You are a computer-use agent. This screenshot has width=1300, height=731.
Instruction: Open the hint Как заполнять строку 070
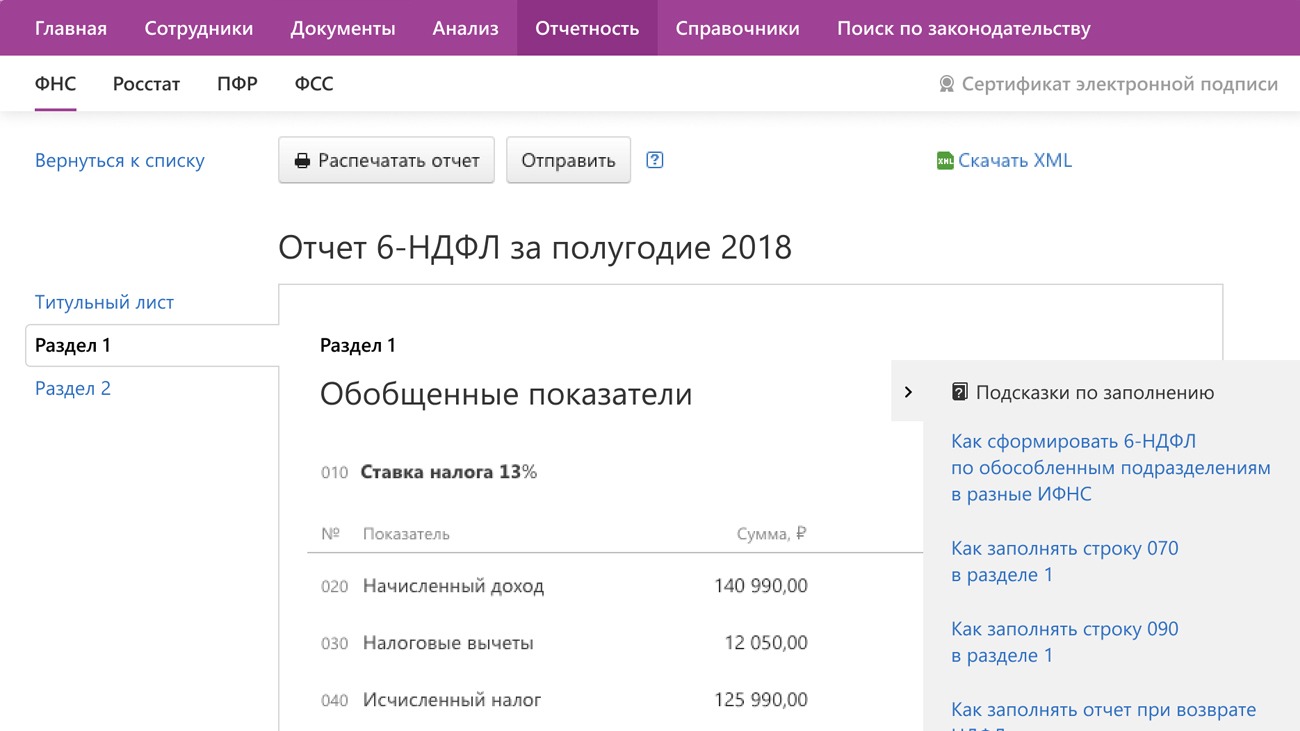(1064, 561)
